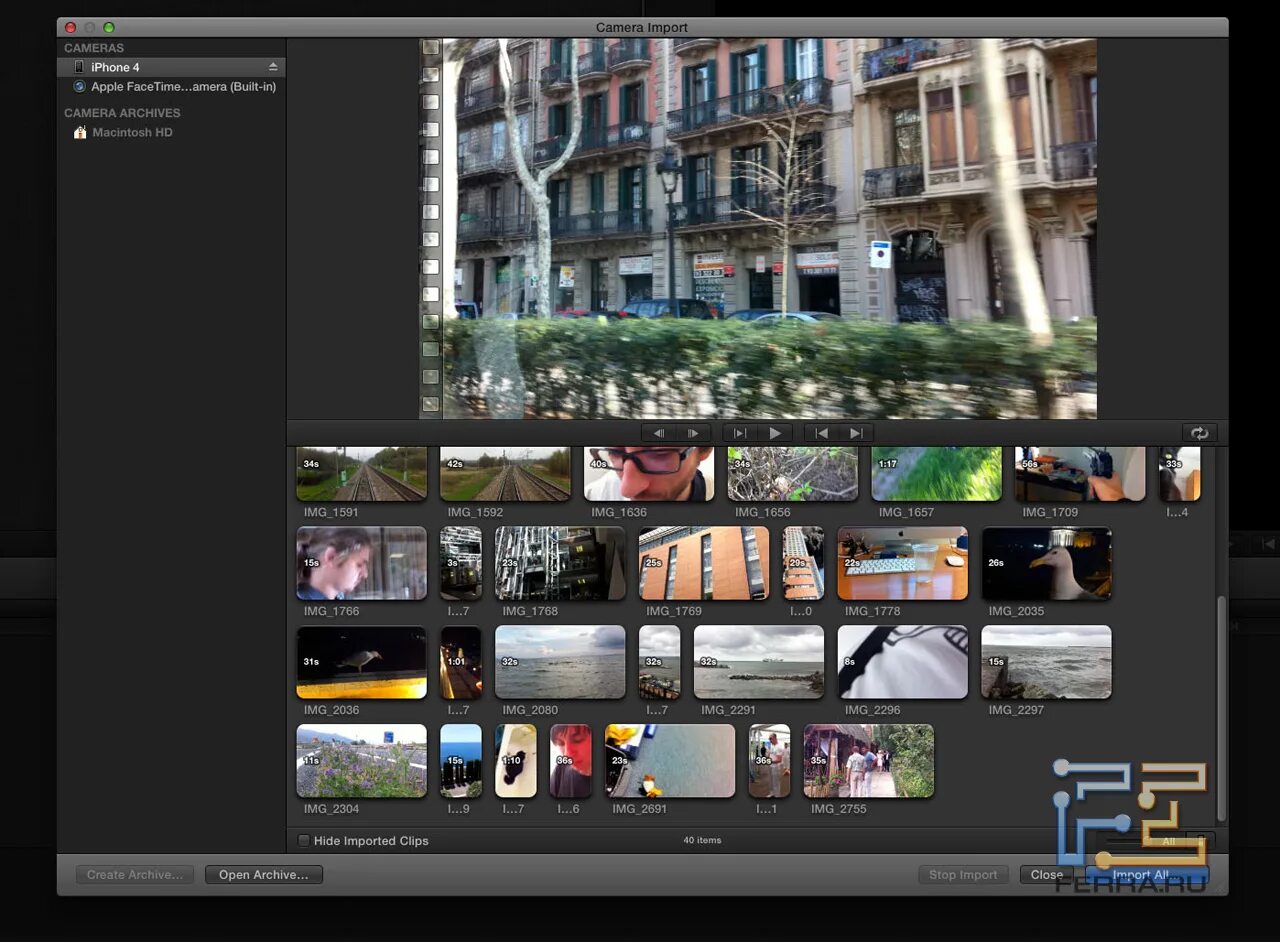
Task: Select the IMG_2080 sea clip
Action: pos(560,663)
